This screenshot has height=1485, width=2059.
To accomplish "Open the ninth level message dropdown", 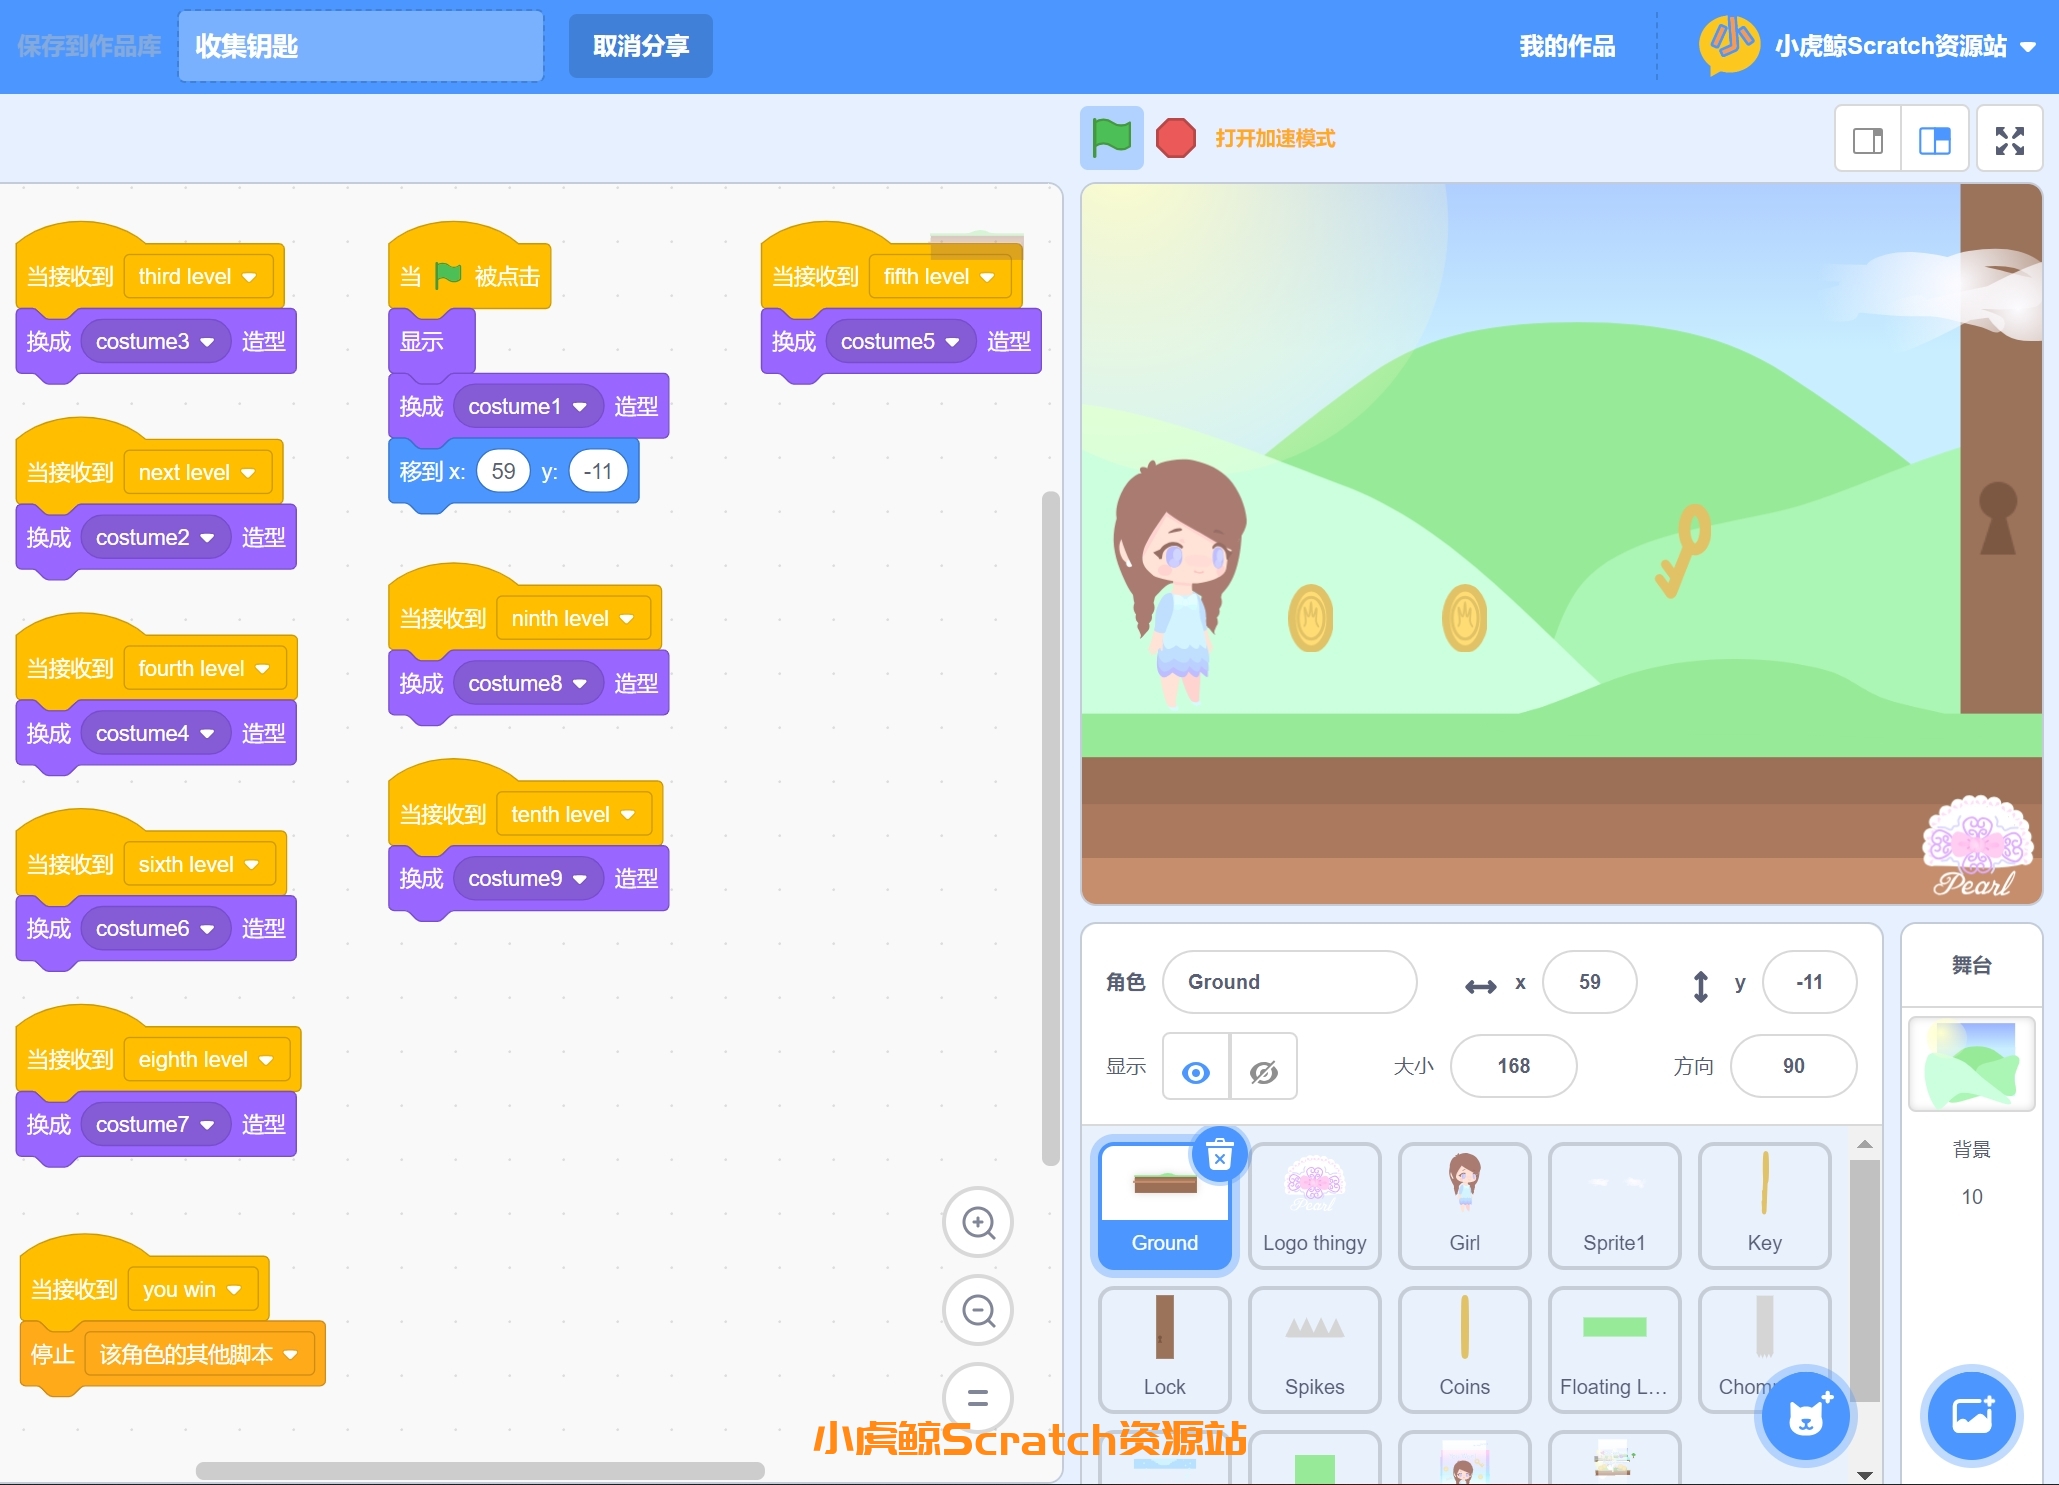I will 573,618.
